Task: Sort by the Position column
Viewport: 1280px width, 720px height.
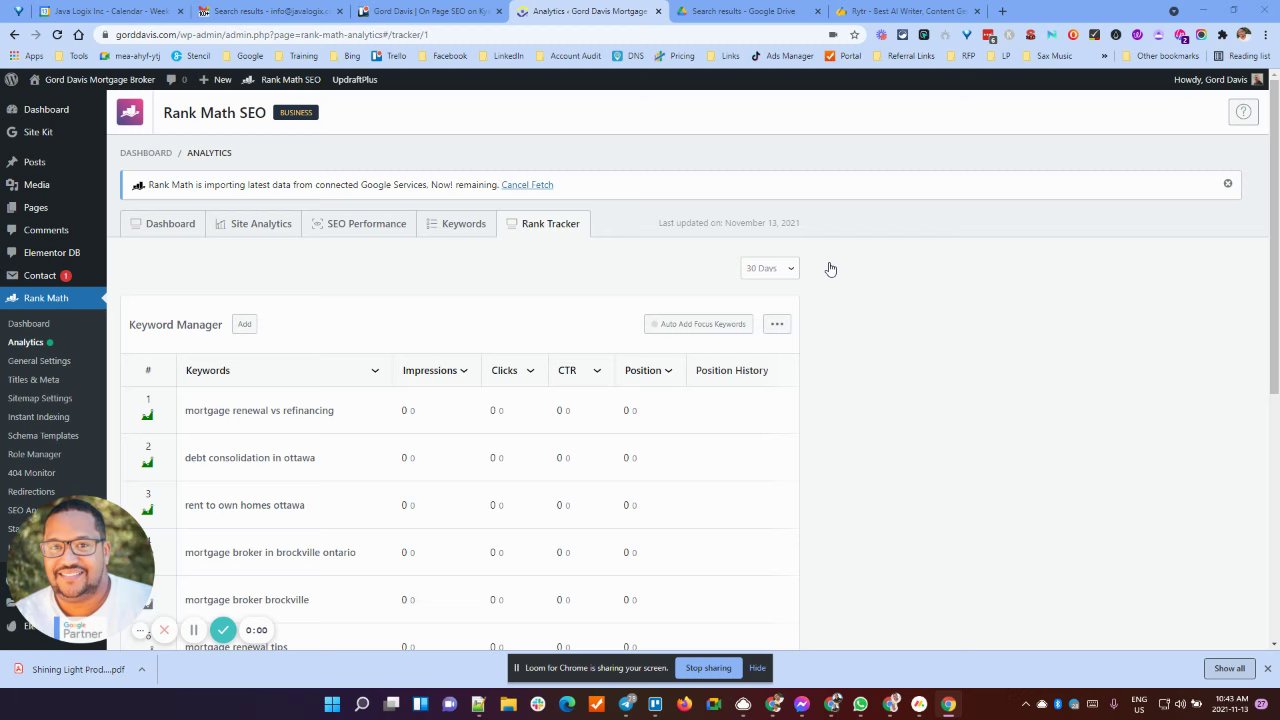Action: coord(648,370)
